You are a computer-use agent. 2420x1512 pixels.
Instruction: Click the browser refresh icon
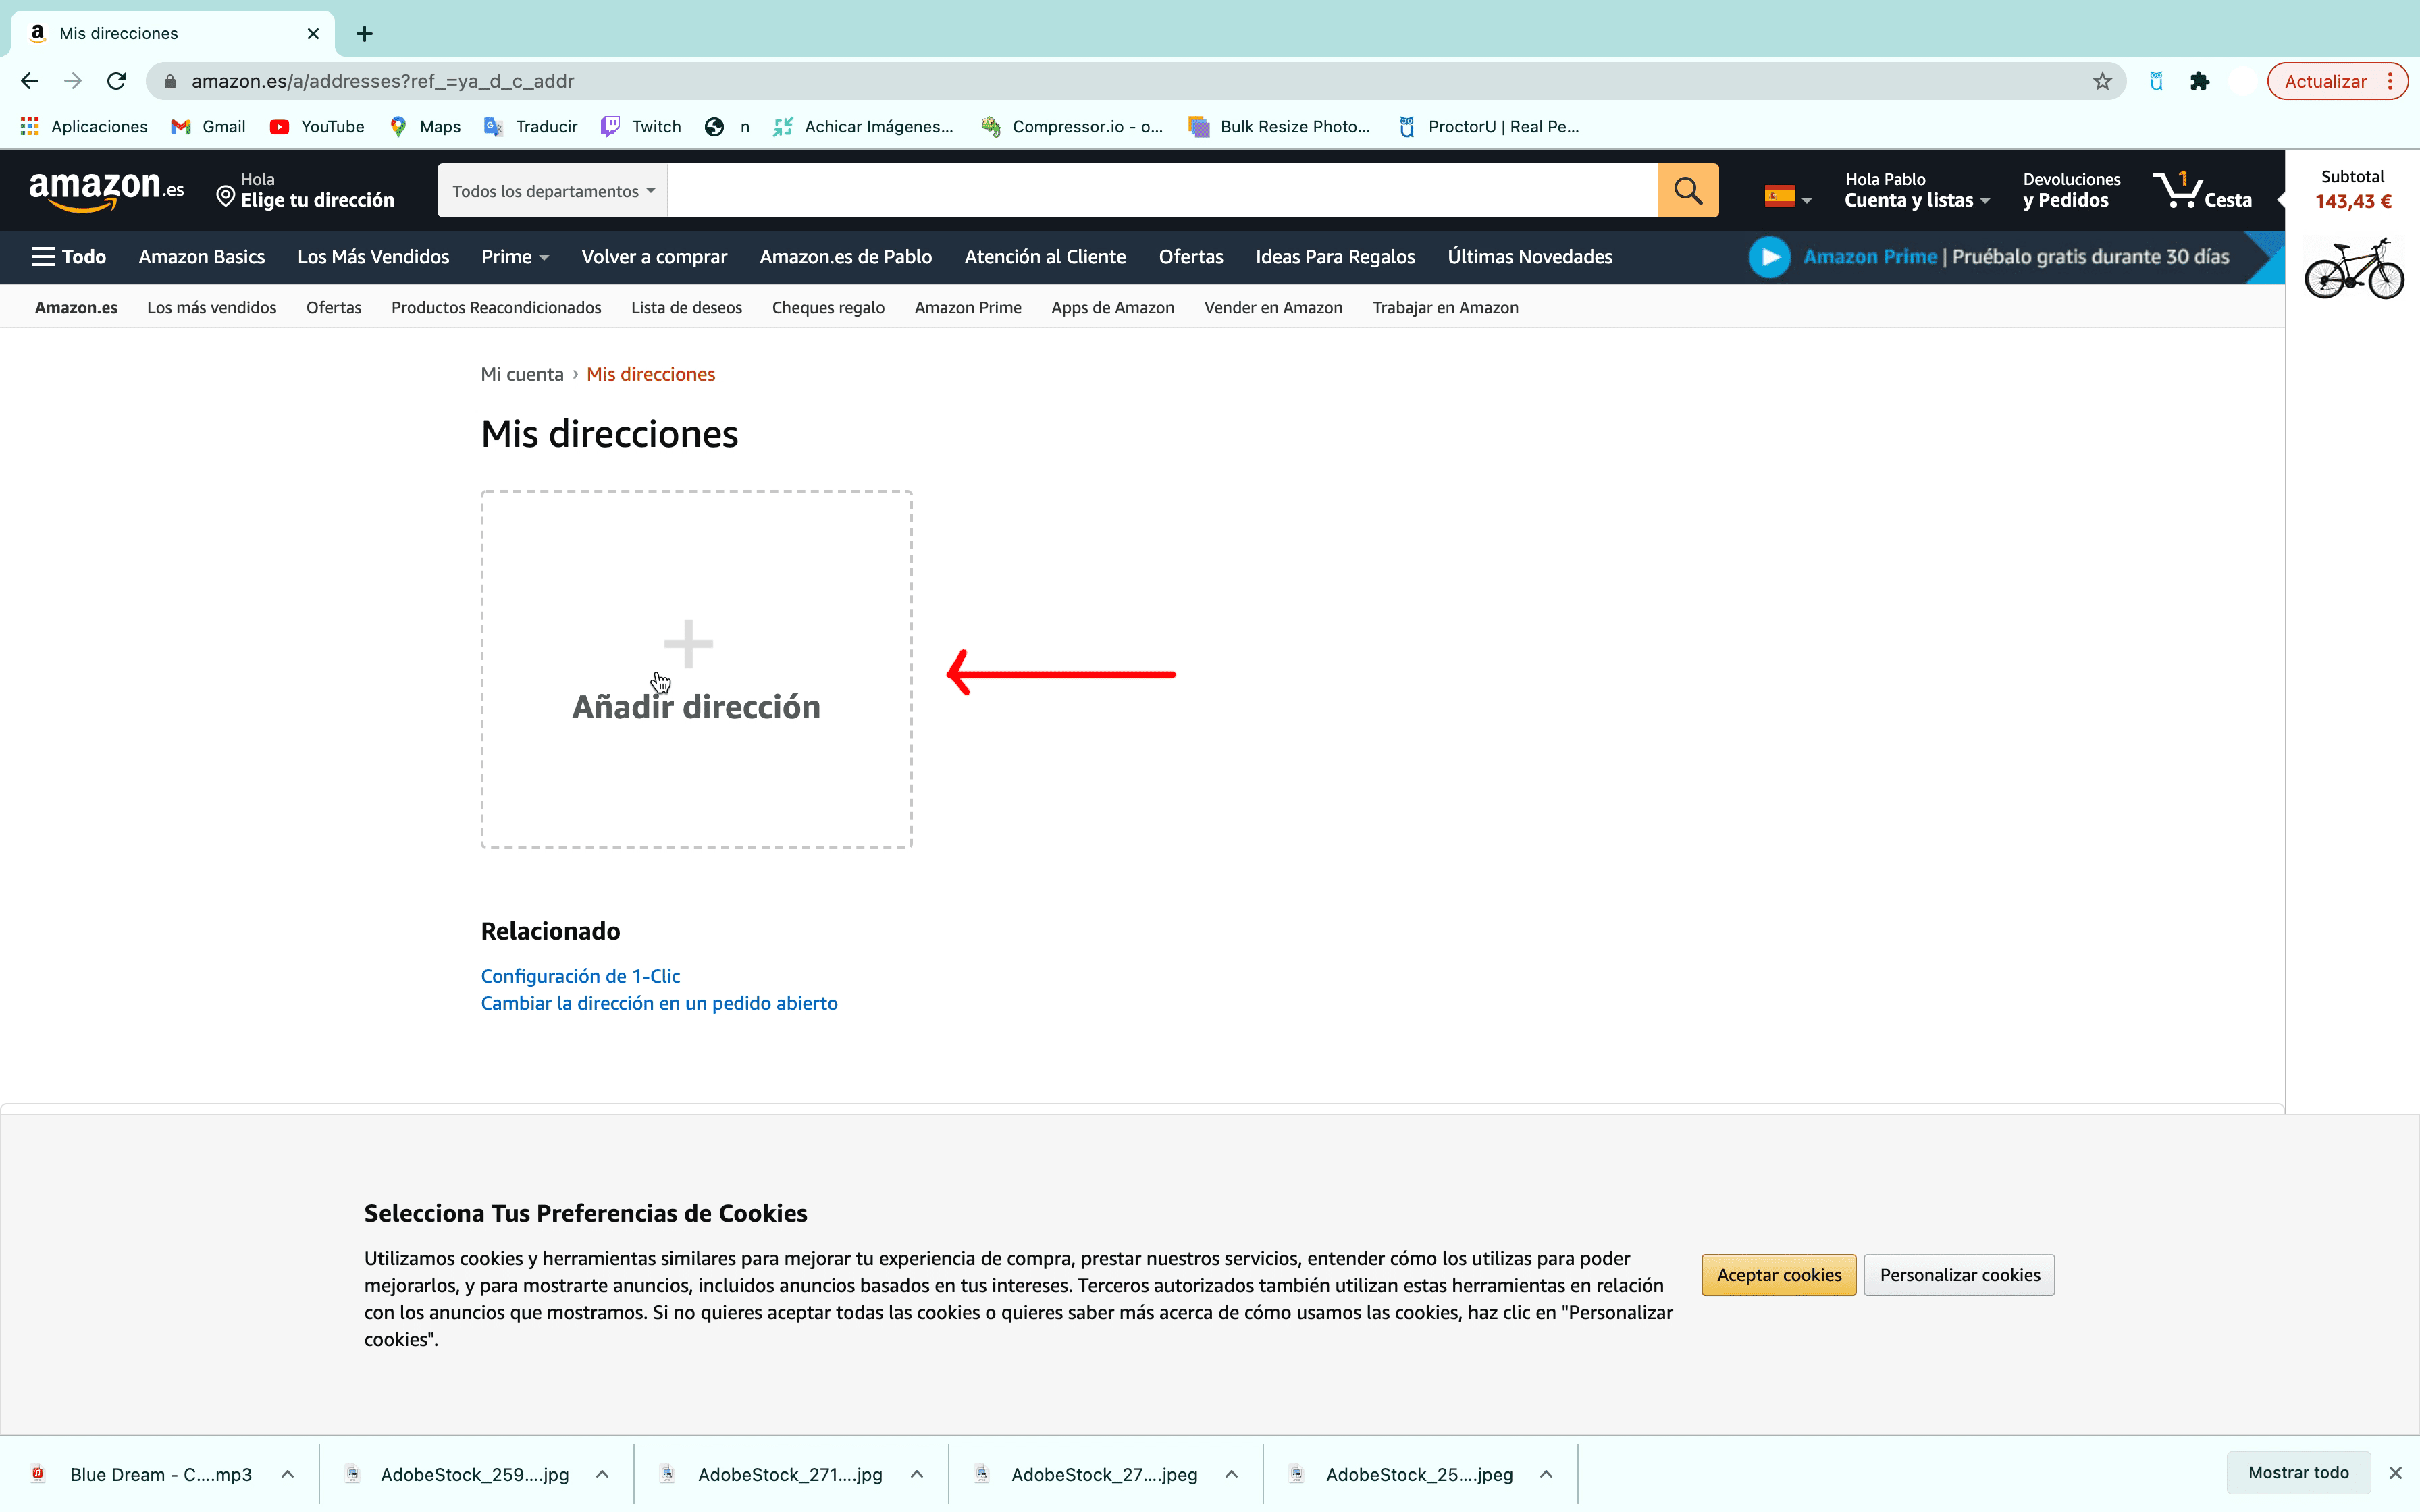click(x=117, y=80)
